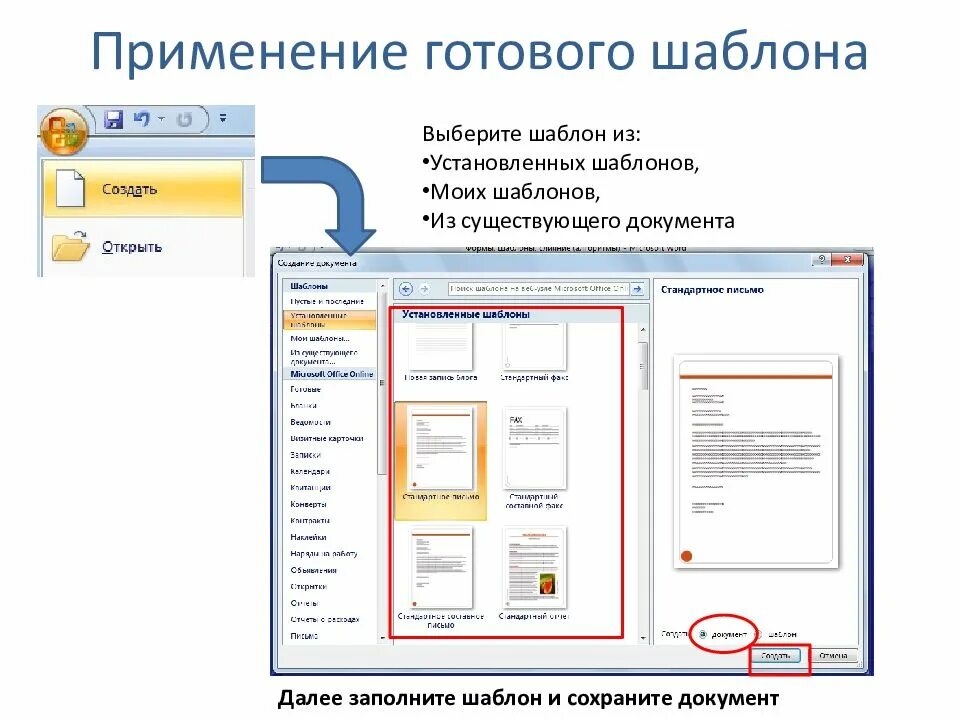Open the Customize Quick Access Toolbar dropdown
The image size is (960, 720).
point(223,118)
